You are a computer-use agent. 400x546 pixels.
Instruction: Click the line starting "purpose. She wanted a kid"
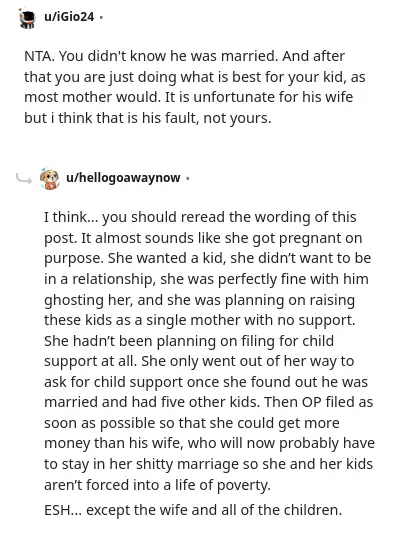click(207, 258)
